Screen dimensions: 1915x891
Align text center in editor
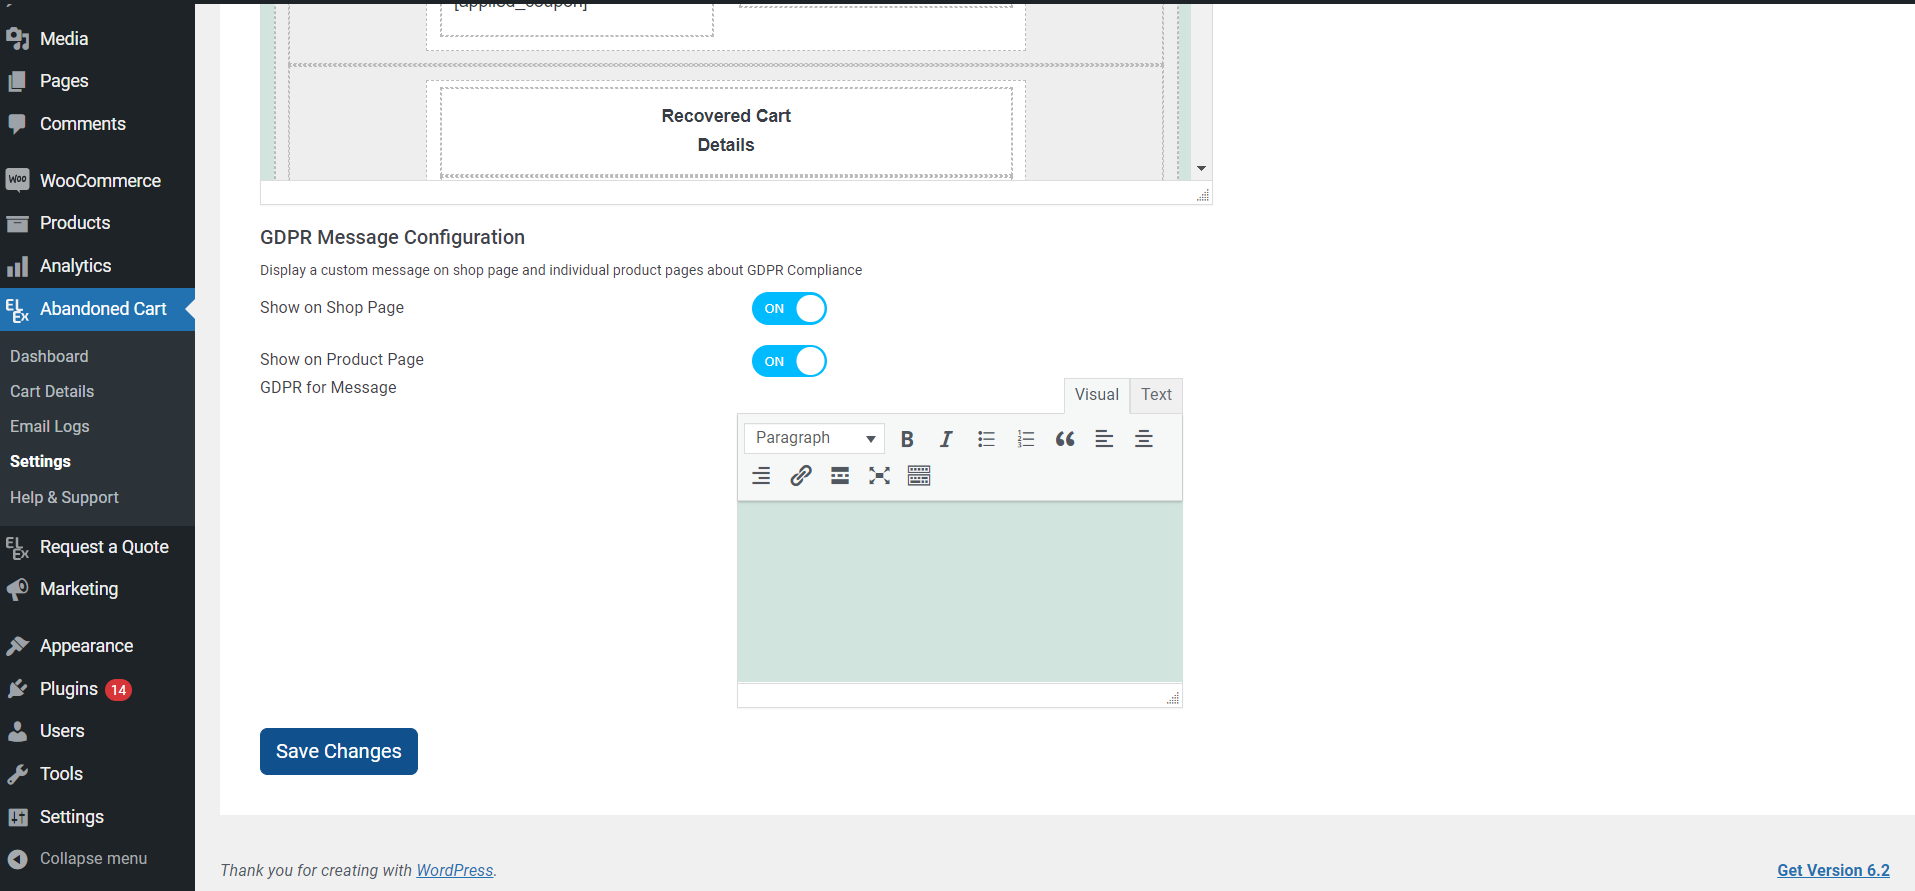click(x=1144, y=439)
